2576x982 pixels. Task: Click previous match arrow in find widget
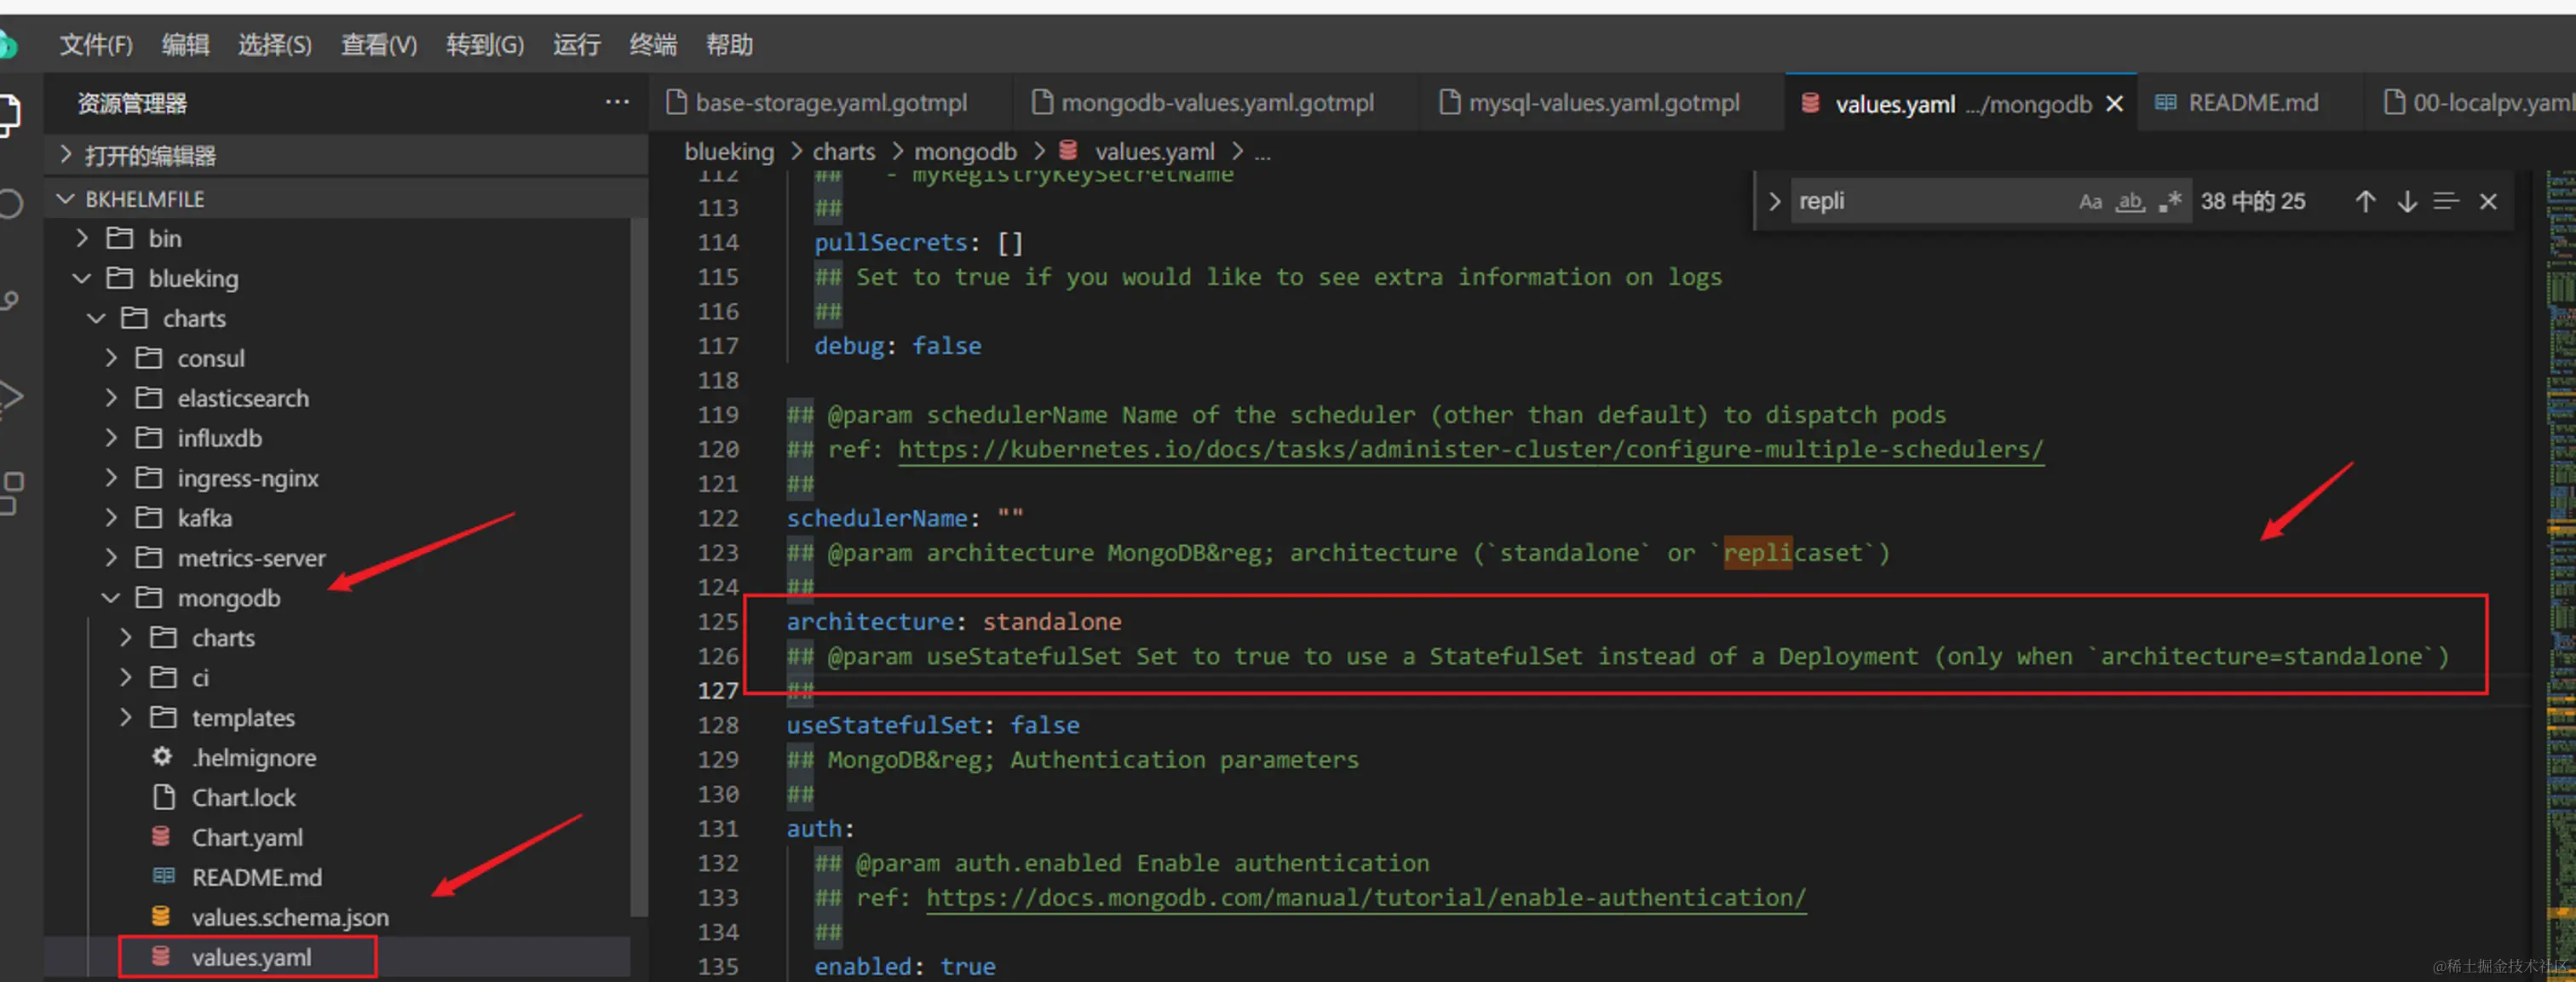tap(2364, 201)
